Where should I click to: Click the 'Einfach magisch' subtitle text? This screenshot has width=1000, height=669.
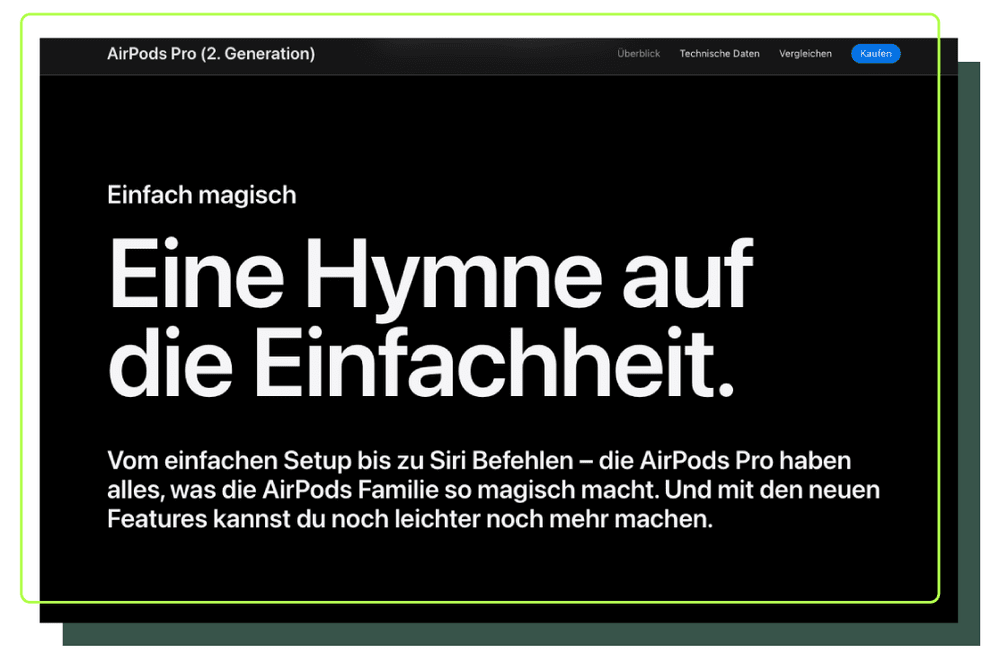coord(202,195)
